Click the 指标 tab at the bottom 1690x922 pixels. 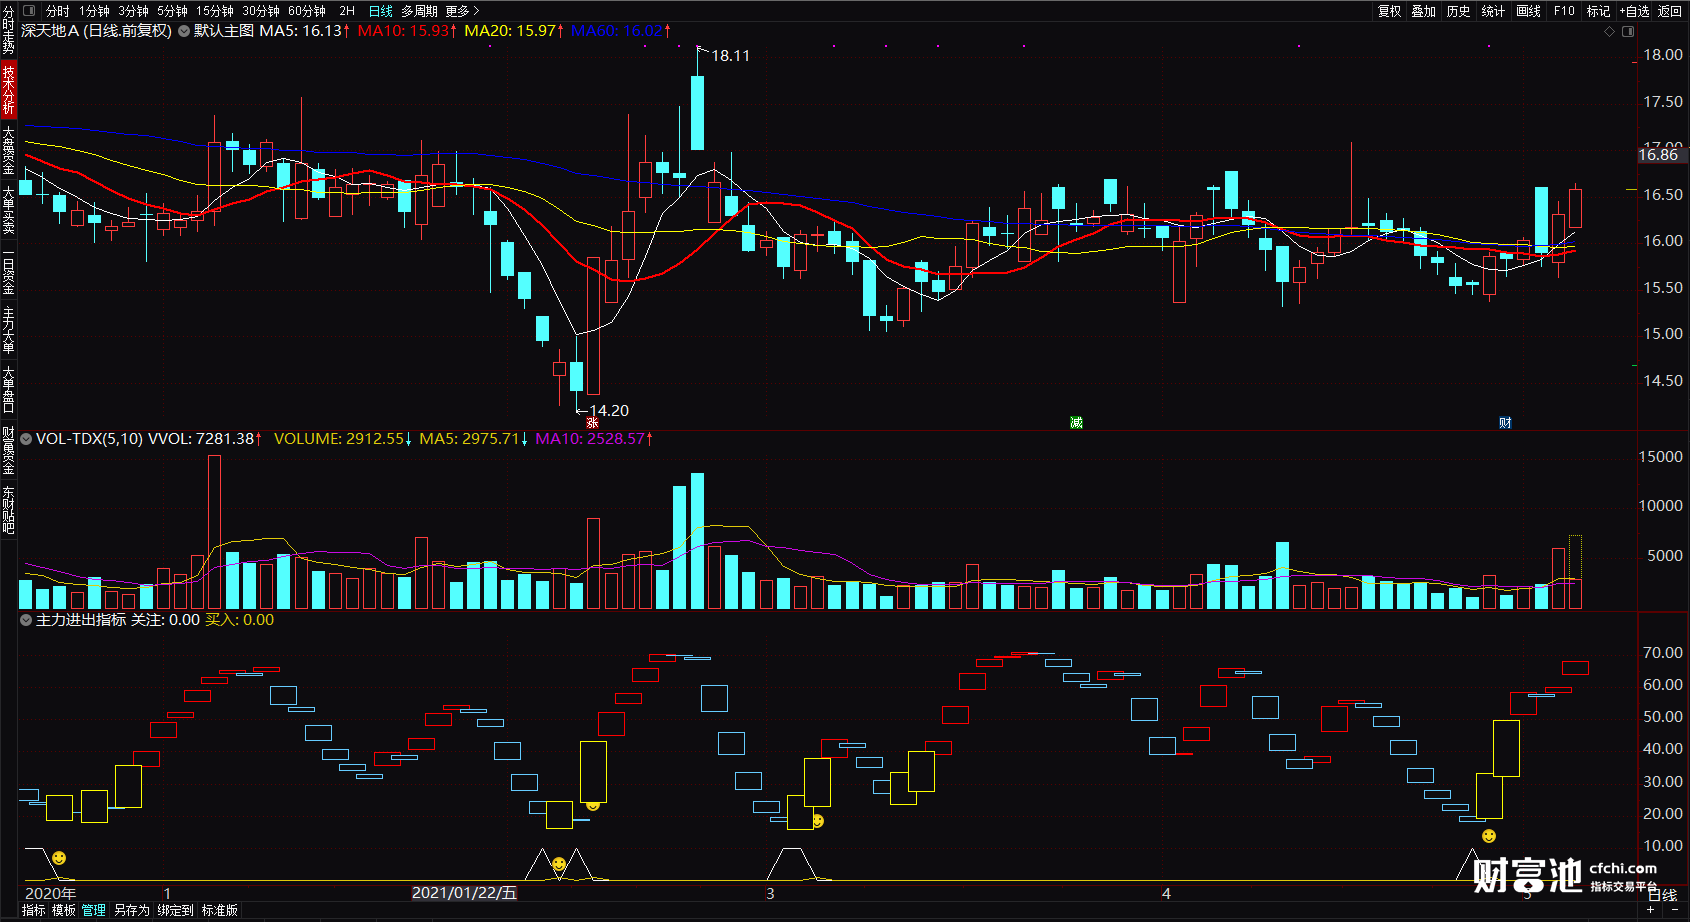point(34,911)
